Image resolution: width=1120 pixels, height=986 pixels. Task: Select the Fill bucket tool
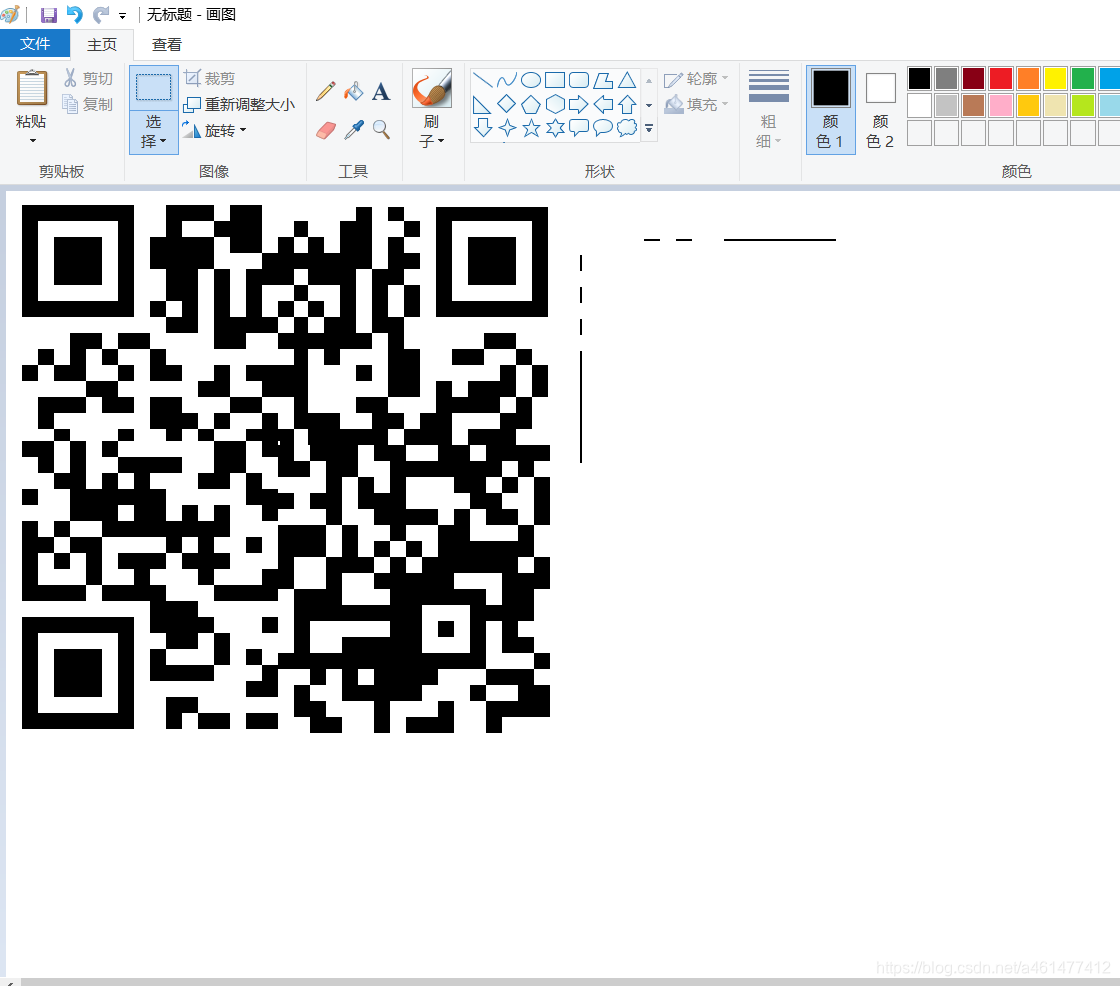354,91
